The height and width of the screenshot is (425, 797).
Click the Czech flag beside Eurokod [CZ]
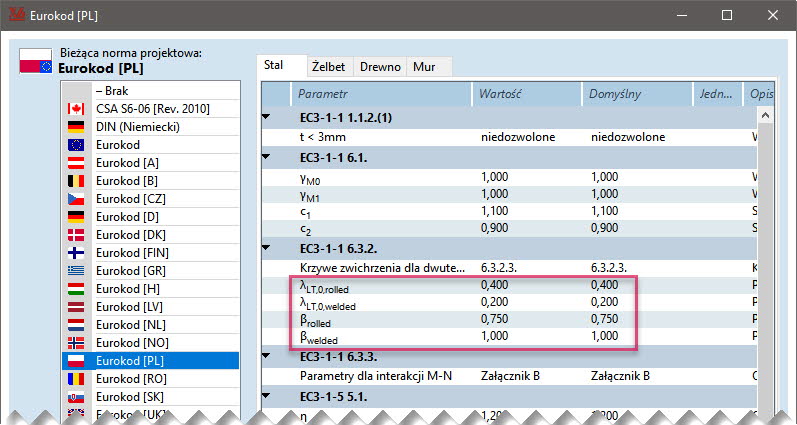[x=76, y=199]
